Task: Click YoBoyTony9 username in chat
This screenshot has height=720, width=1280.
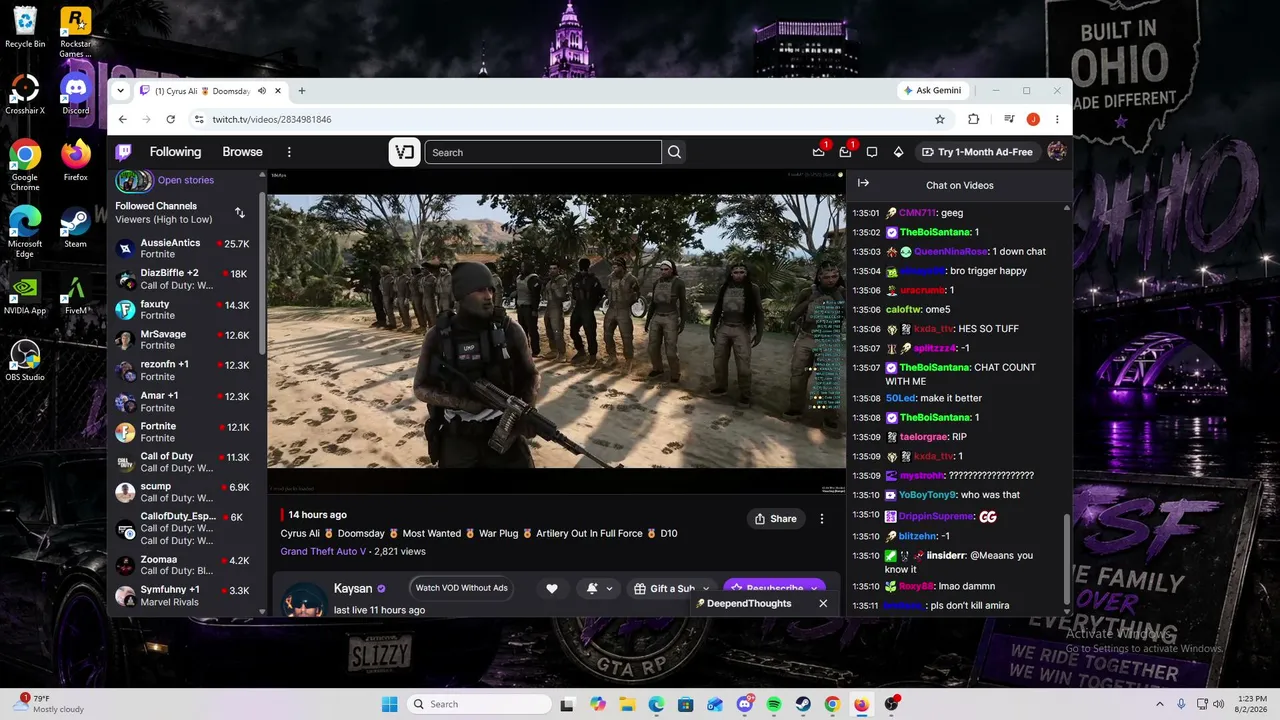Action: point(927,495)
